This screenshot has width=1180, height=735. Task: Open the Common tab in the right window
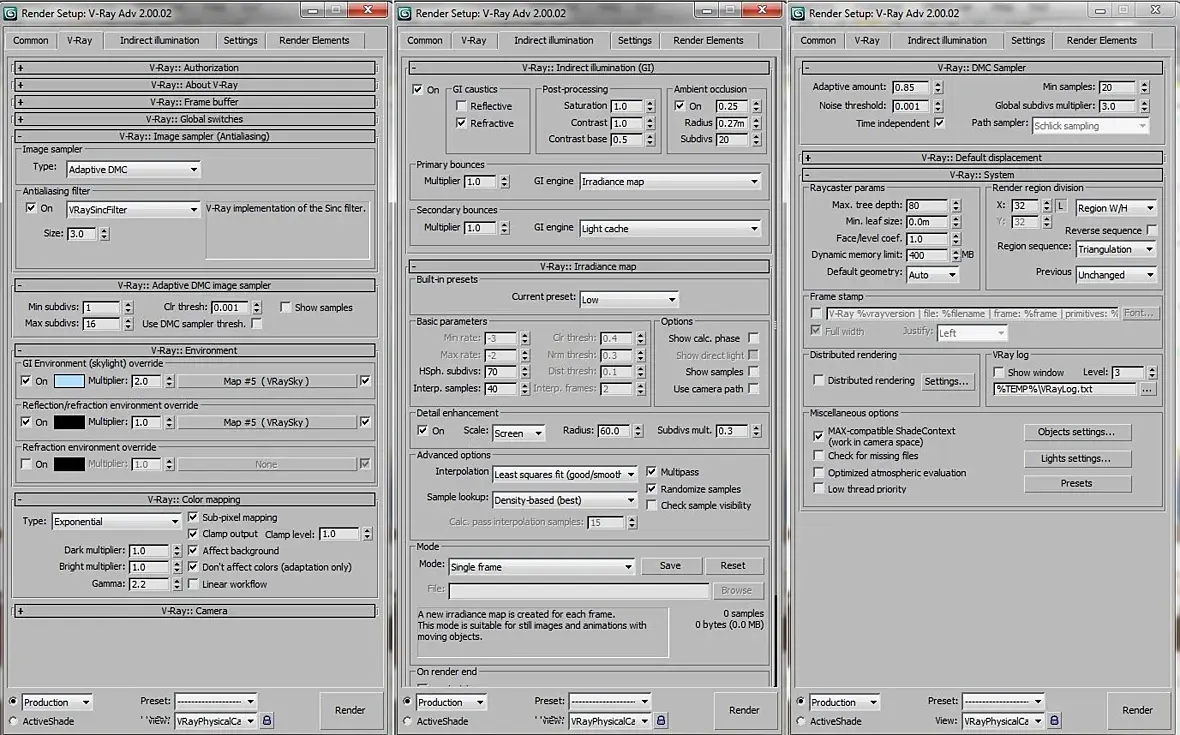tap(818, 41)
